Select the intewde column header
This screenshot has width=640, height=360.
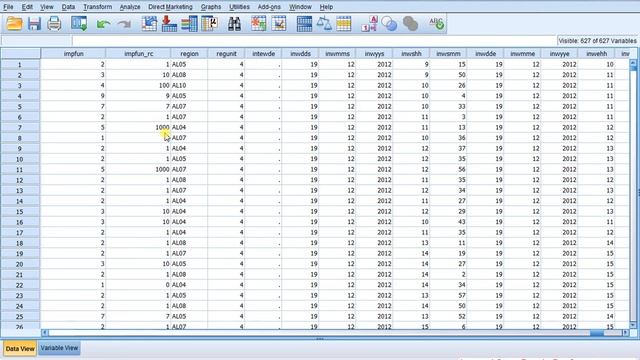point(263,53)
